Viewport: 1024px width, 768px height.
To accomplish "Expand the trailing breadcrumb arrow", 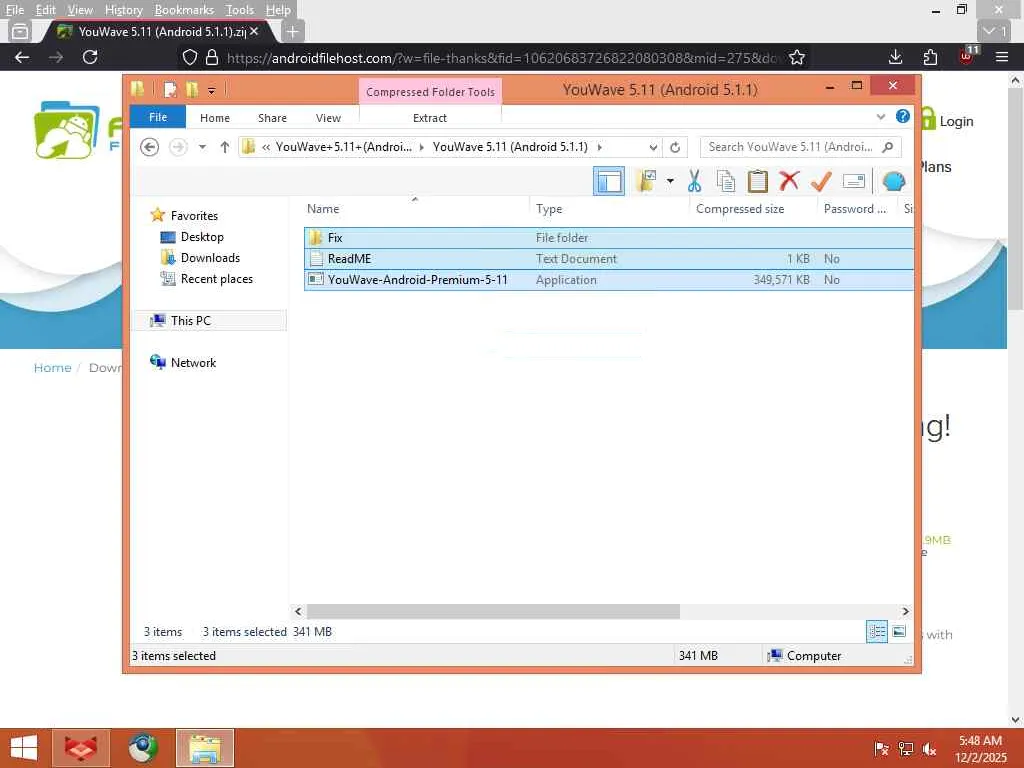I will [x=600, y=147].
